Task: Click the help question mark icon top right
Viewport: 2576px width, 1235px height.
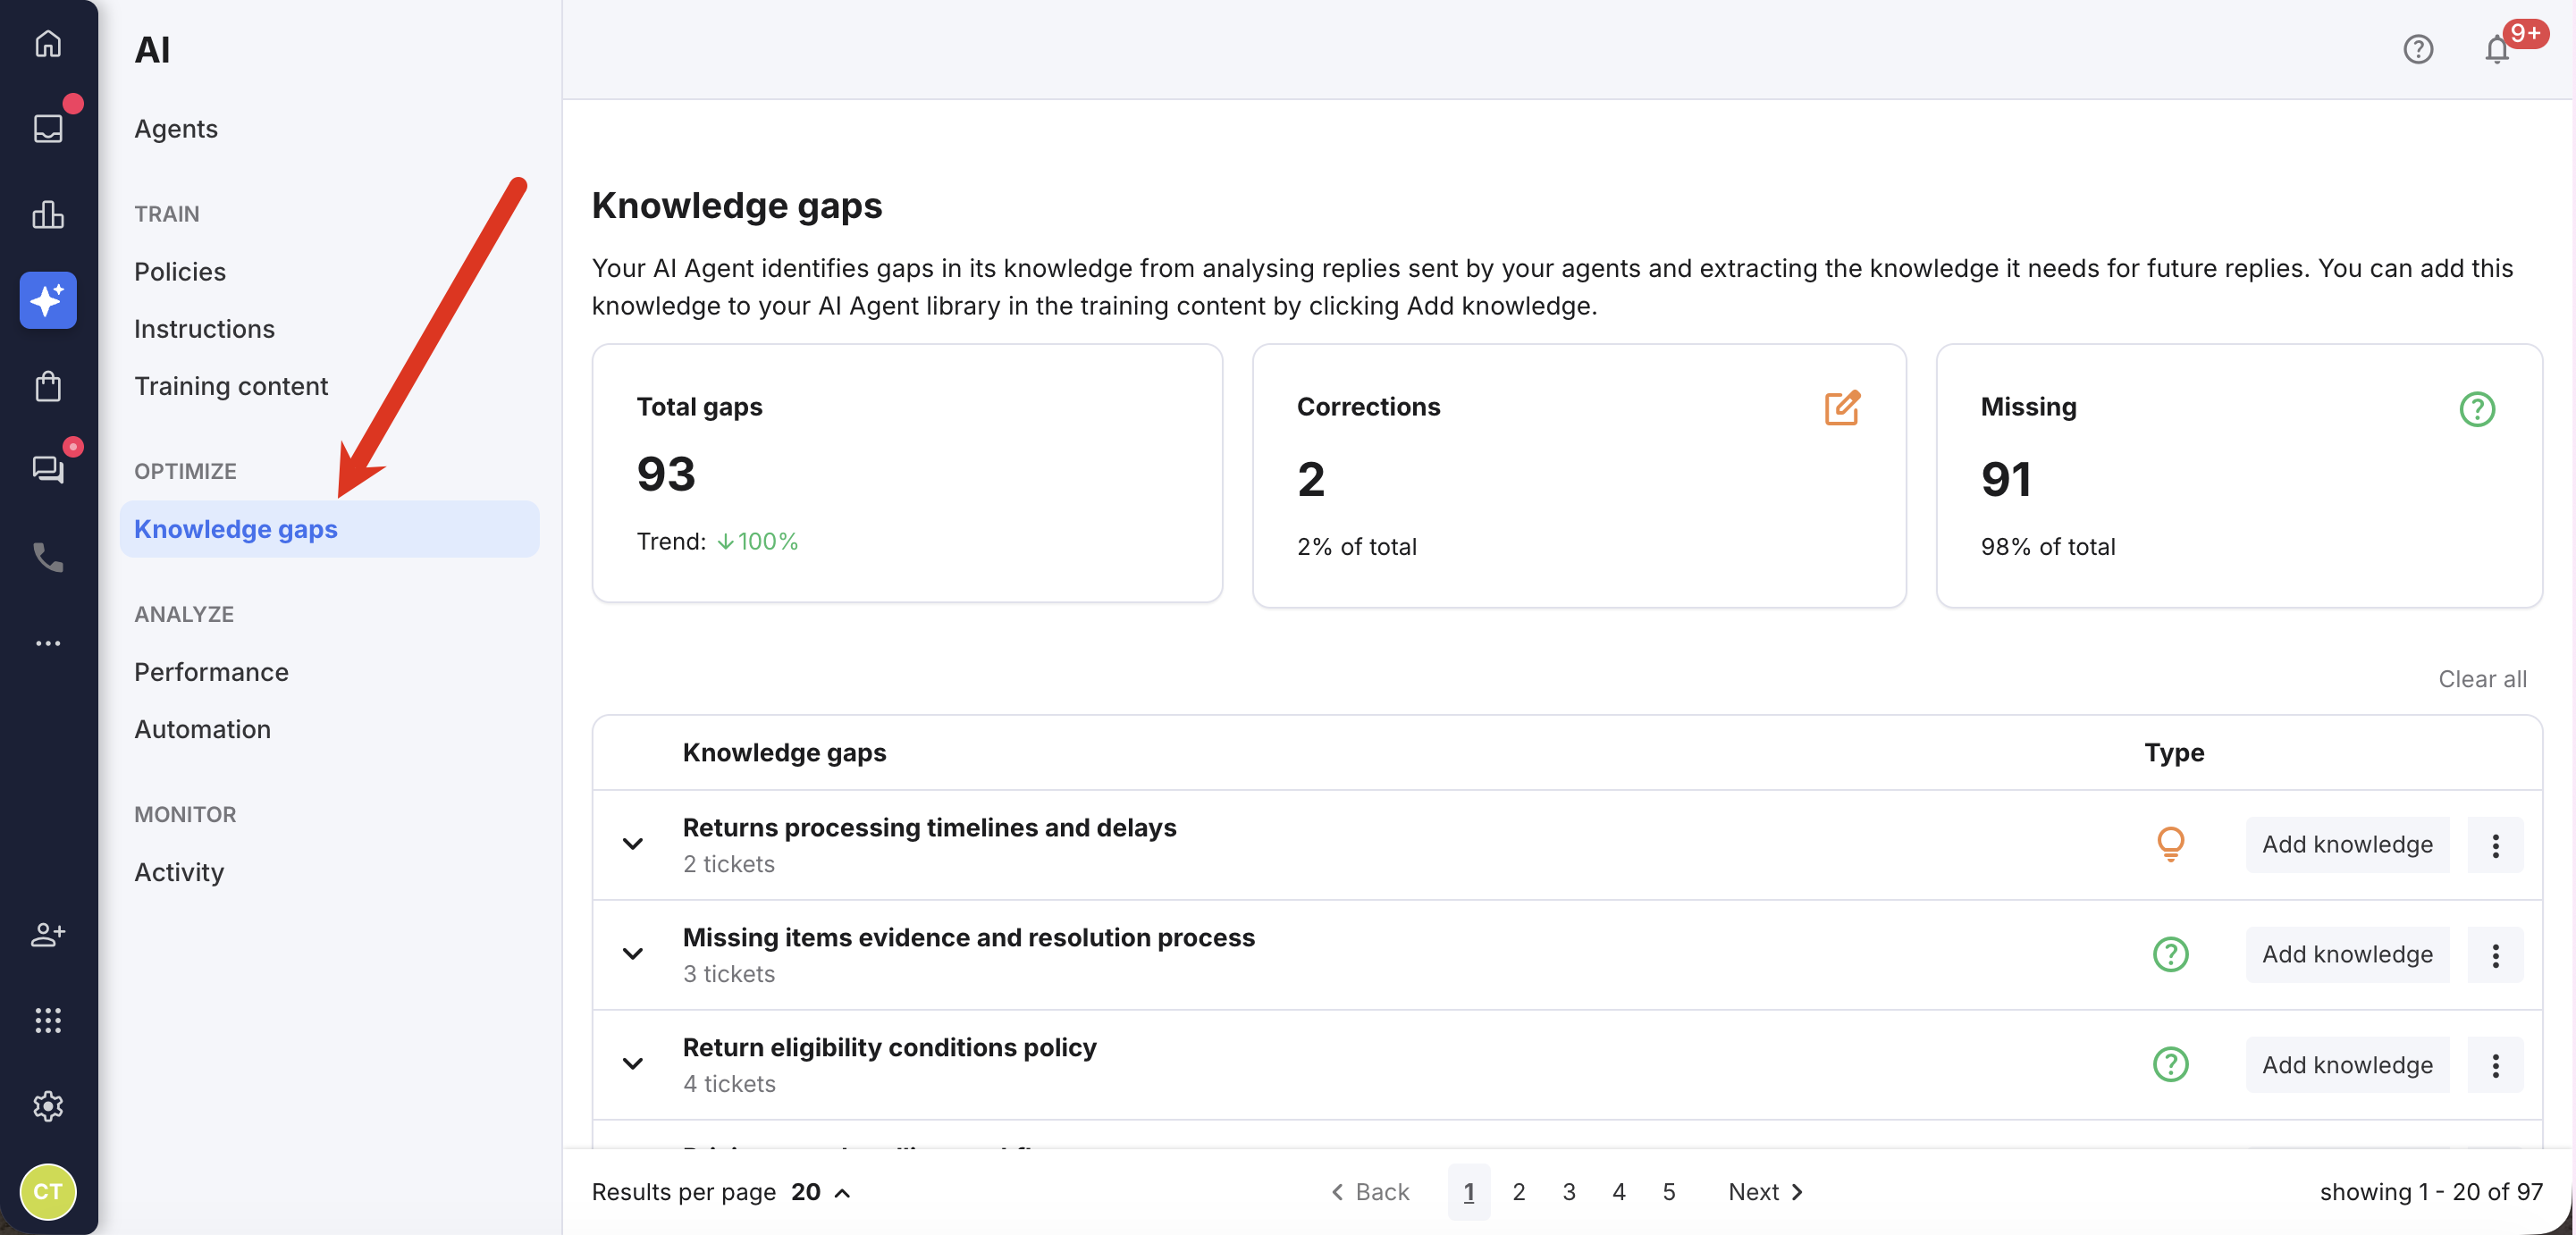Action: point(2418,49)
